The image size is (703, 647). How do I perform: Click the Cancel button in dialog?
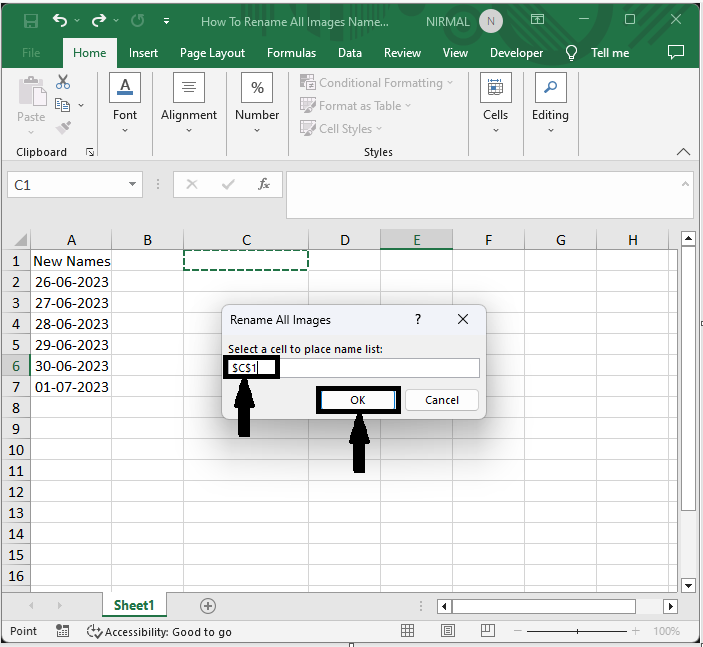[442, 400]
